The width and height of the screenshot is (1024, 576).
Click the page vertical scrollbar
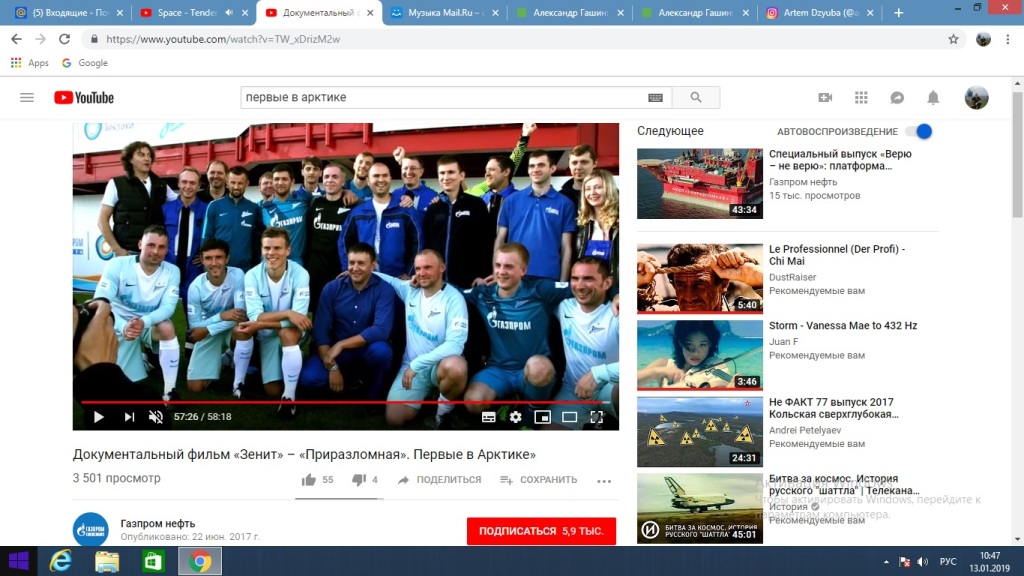(1017, 155)
